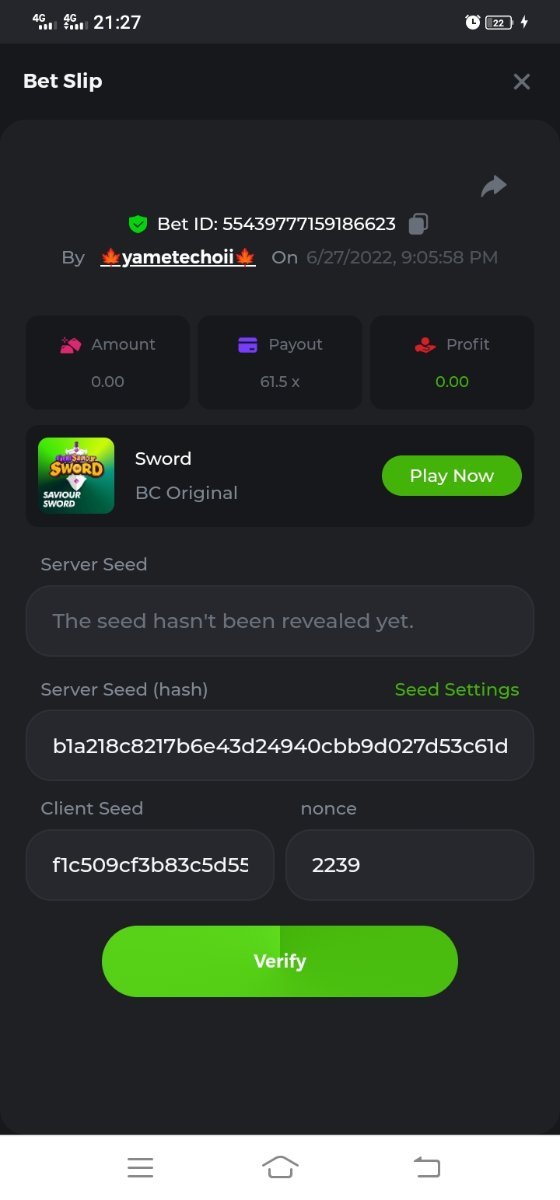
Task: Click the Client Seed input field
Action: coord(150,865)
